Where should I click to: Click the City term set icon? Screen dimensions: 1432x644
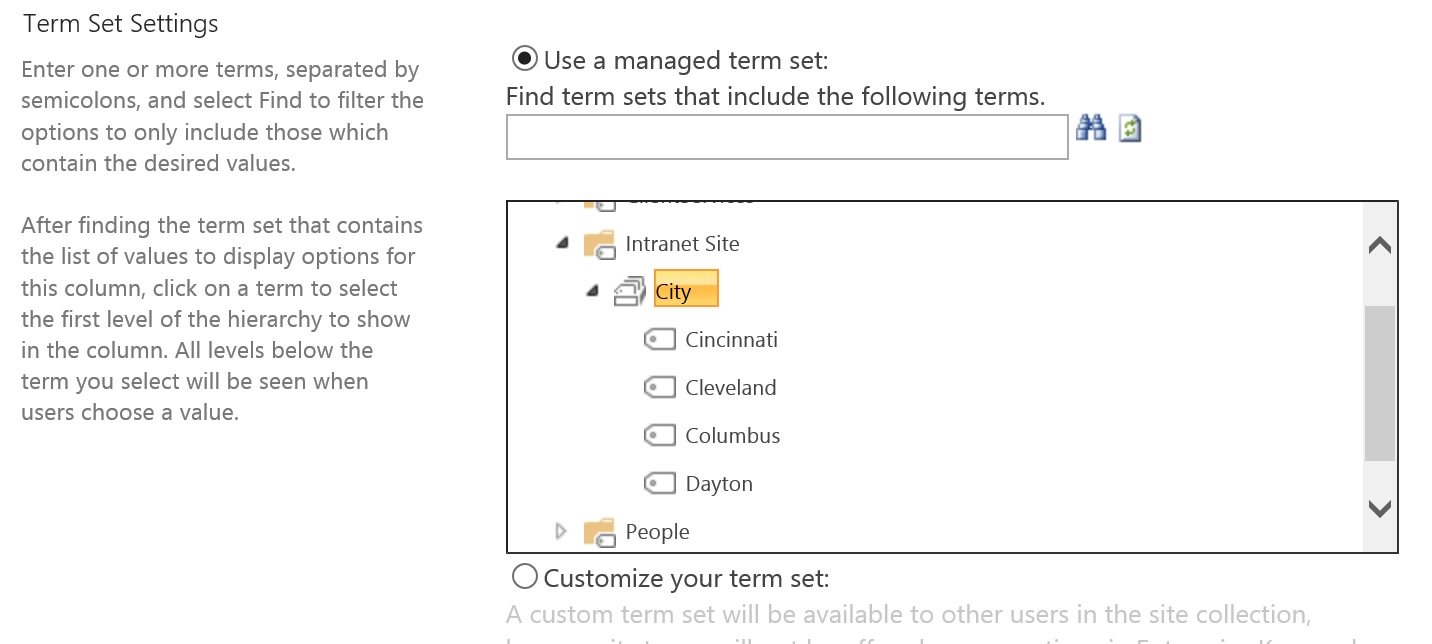(630, 291)
